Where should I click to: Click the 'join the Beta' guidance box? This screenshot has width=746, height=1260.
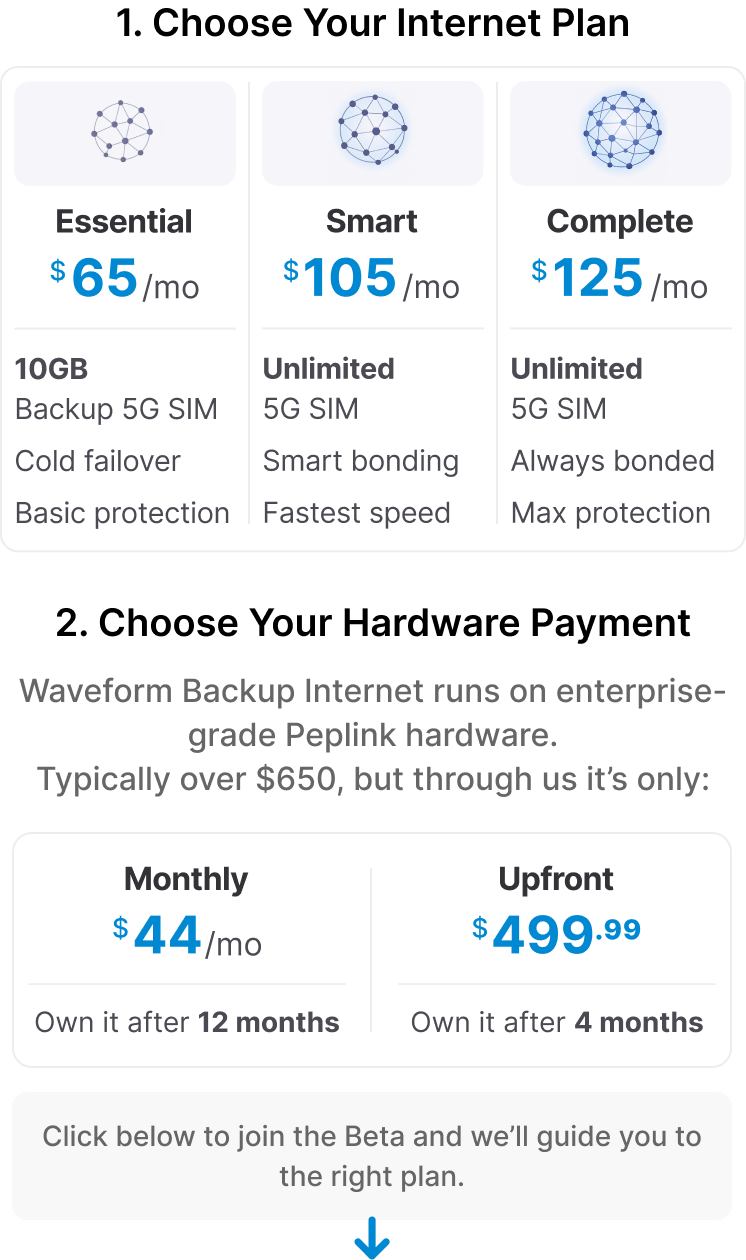pos(372,1156)
